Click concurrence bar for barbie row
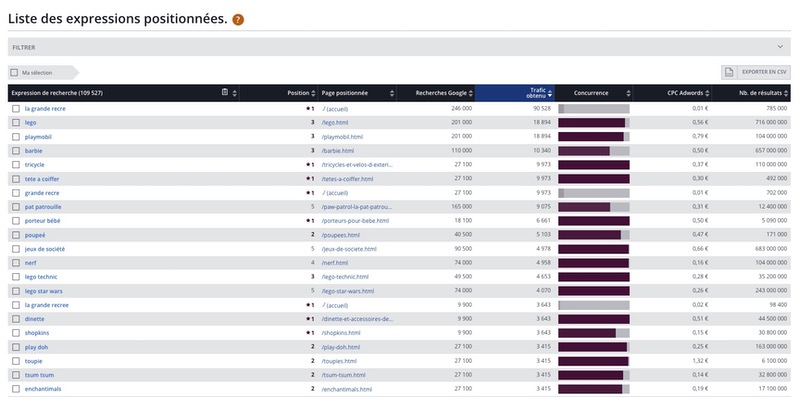800x397 pixels. 594,151
